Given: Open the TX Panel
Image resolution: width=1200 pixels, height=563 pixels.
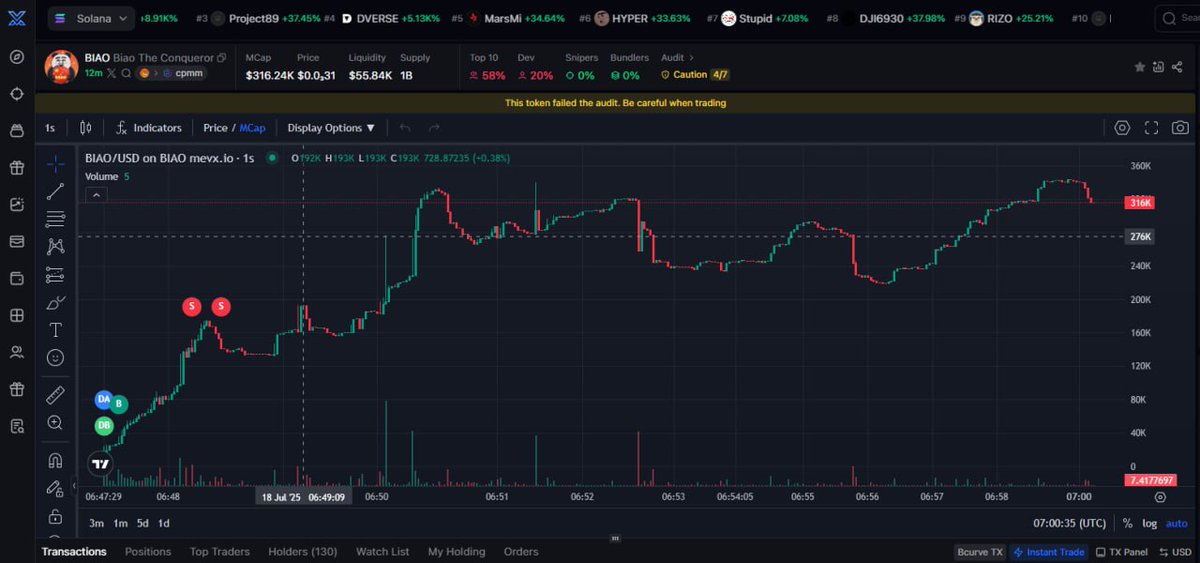Looking at the screenshot, I should [x=1122, y=552].
